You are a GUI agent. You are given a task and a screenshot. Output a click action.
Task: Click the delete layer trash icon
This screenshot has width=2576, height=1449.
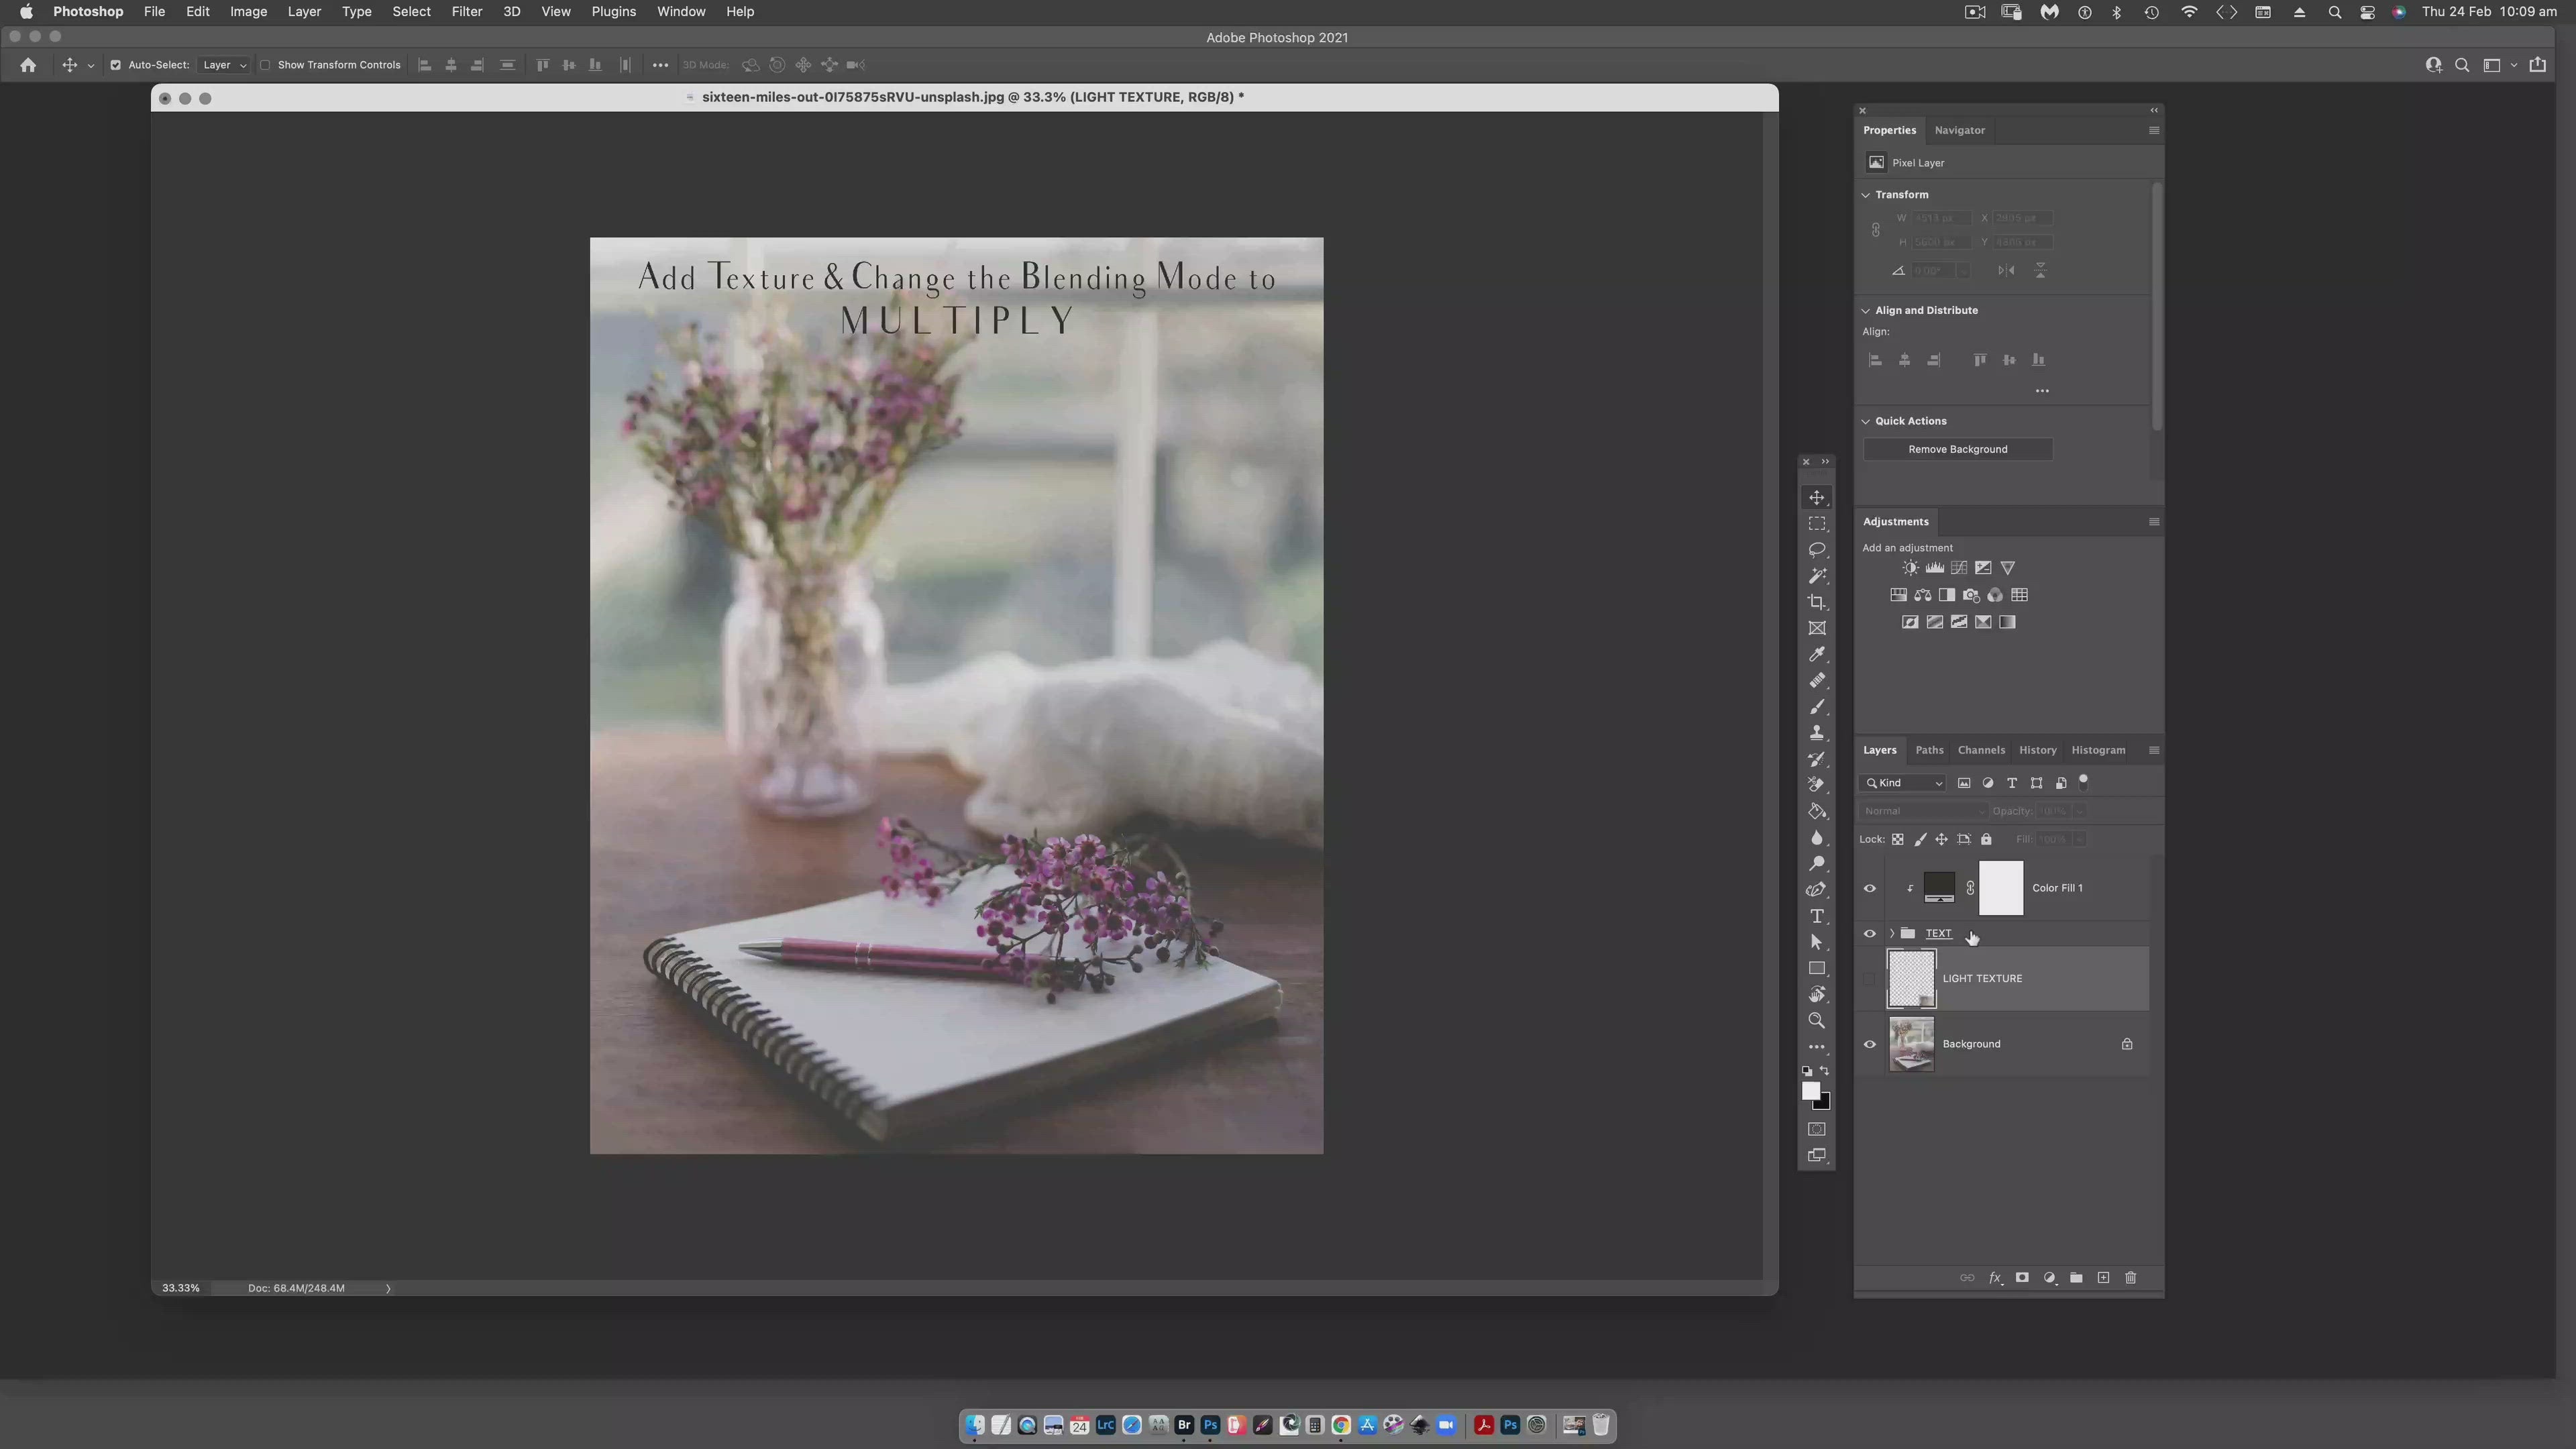pos(2130,1278)
